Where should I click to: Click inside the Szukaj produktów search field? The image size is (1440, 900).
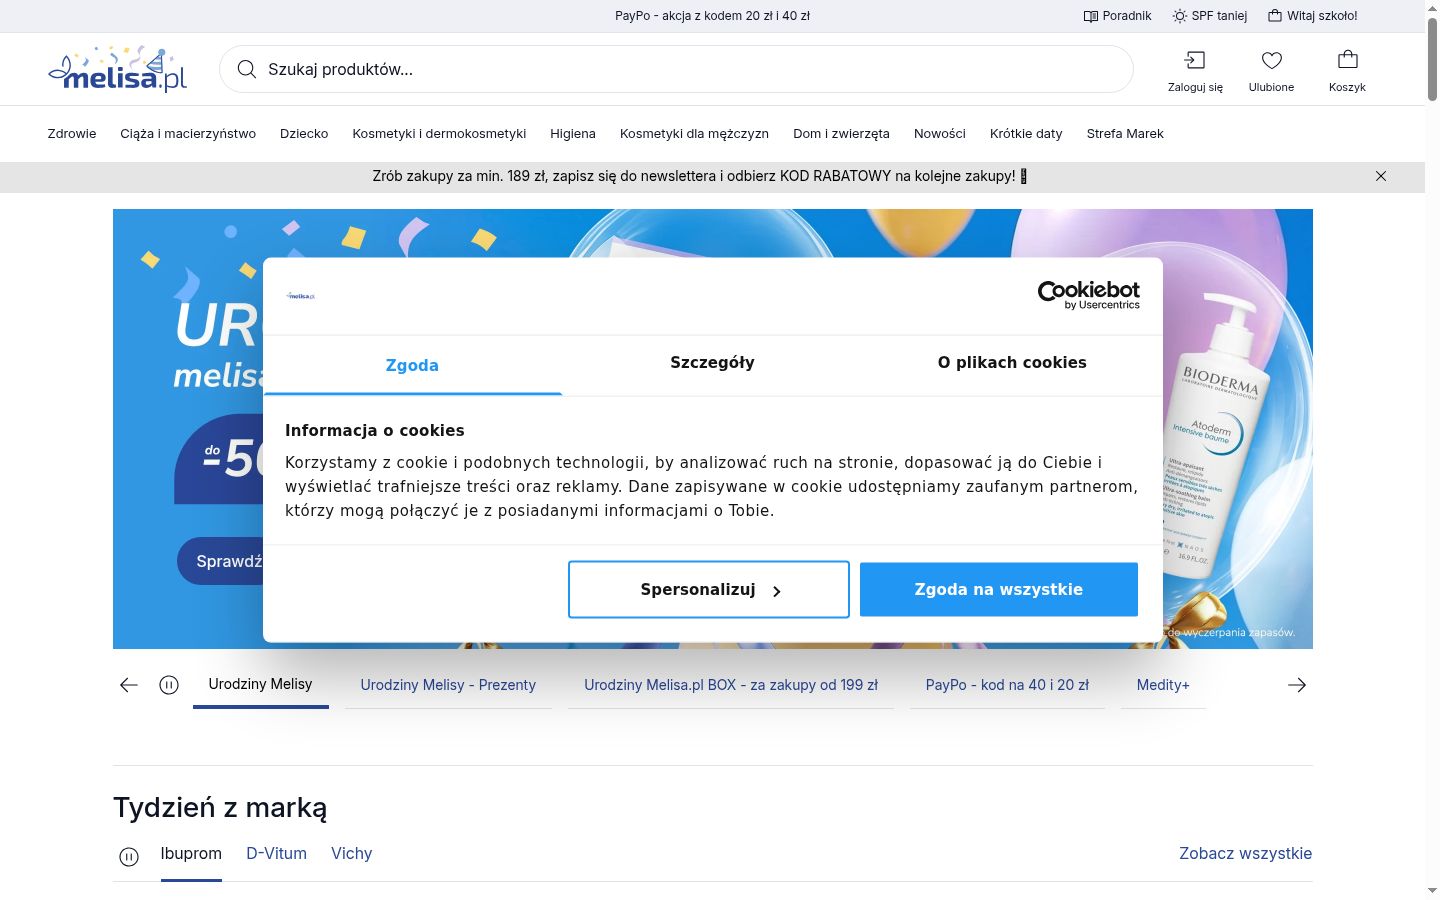(676, 69)
